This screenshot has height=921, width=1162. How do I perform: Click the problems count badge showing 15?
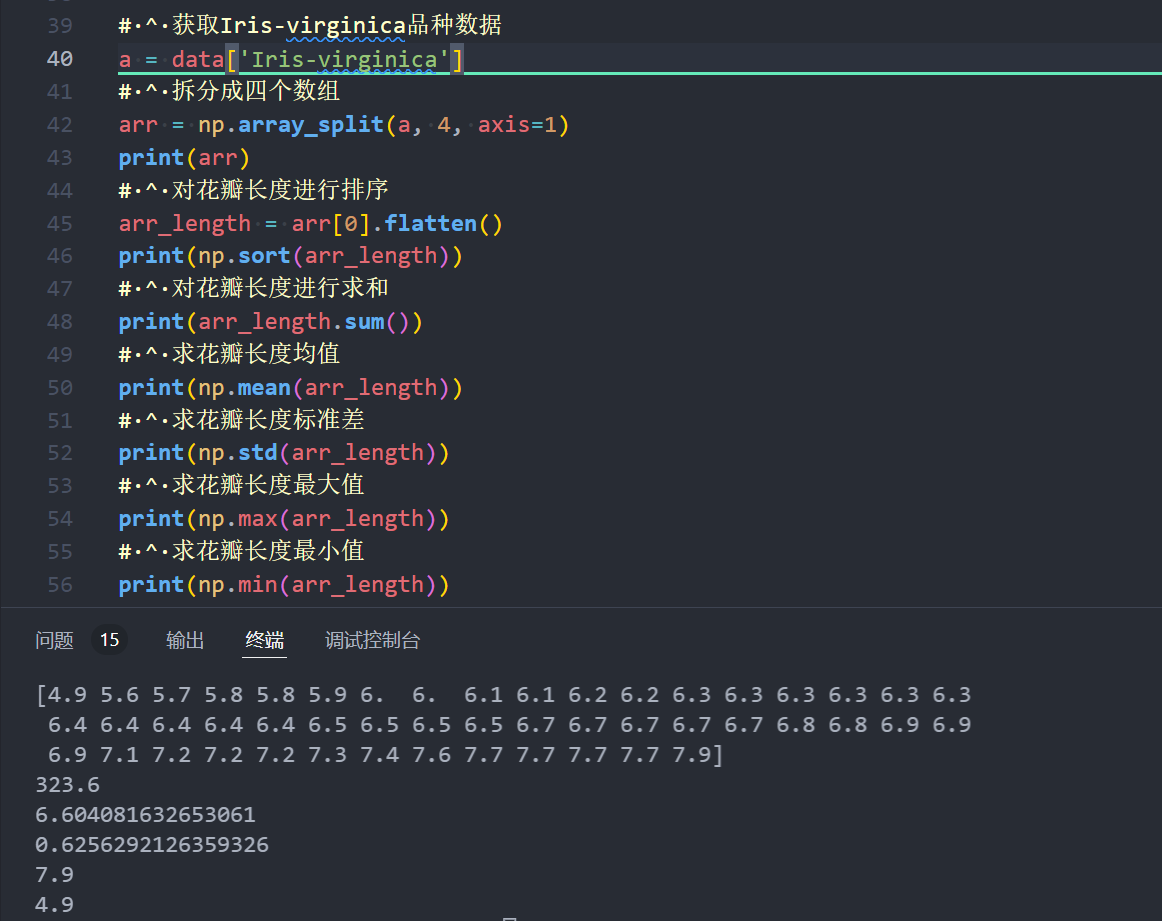[x=109, y=639]
